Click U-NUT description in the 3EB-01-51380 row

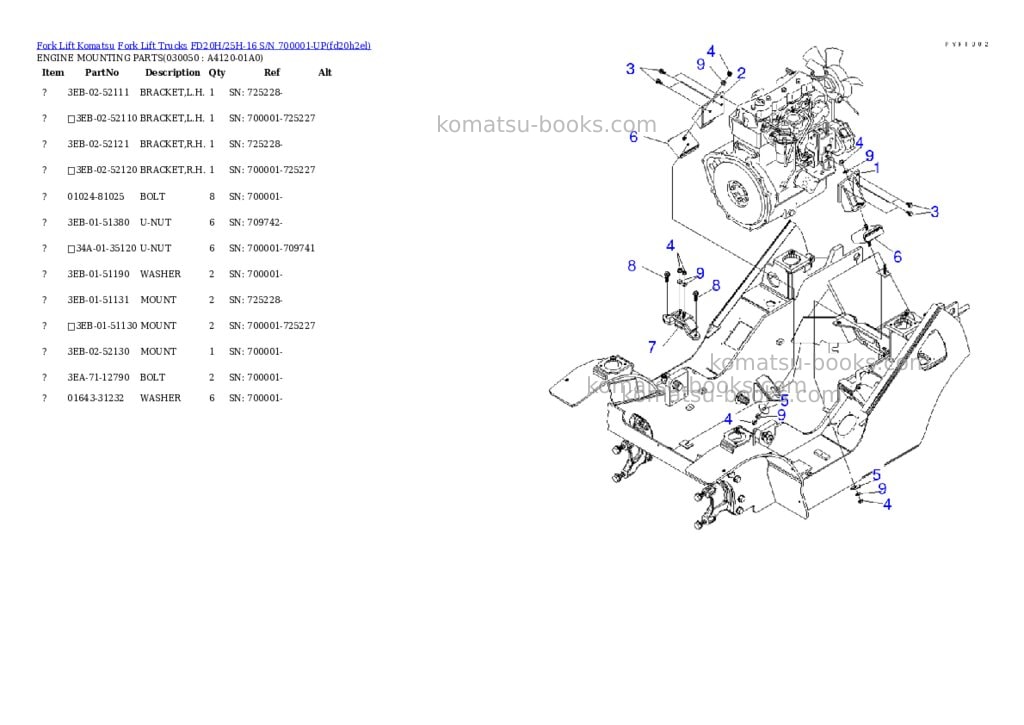(x=155, y=222)
